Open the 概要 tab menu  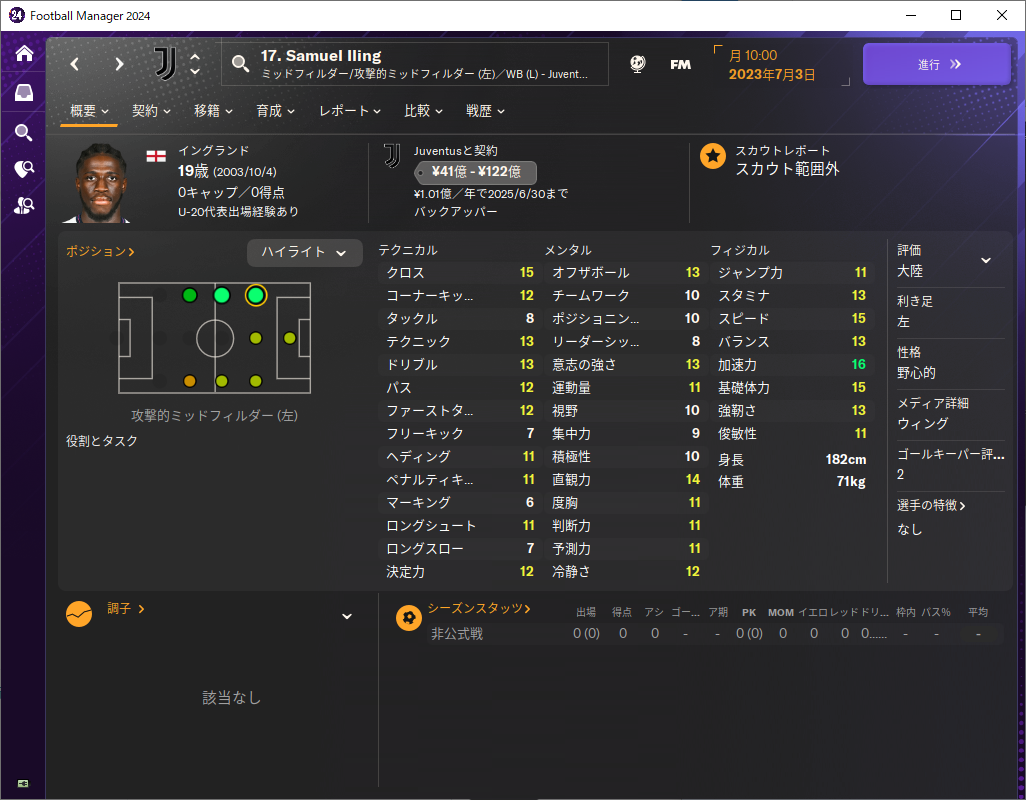pyautogui.click(x=90, y=111)
